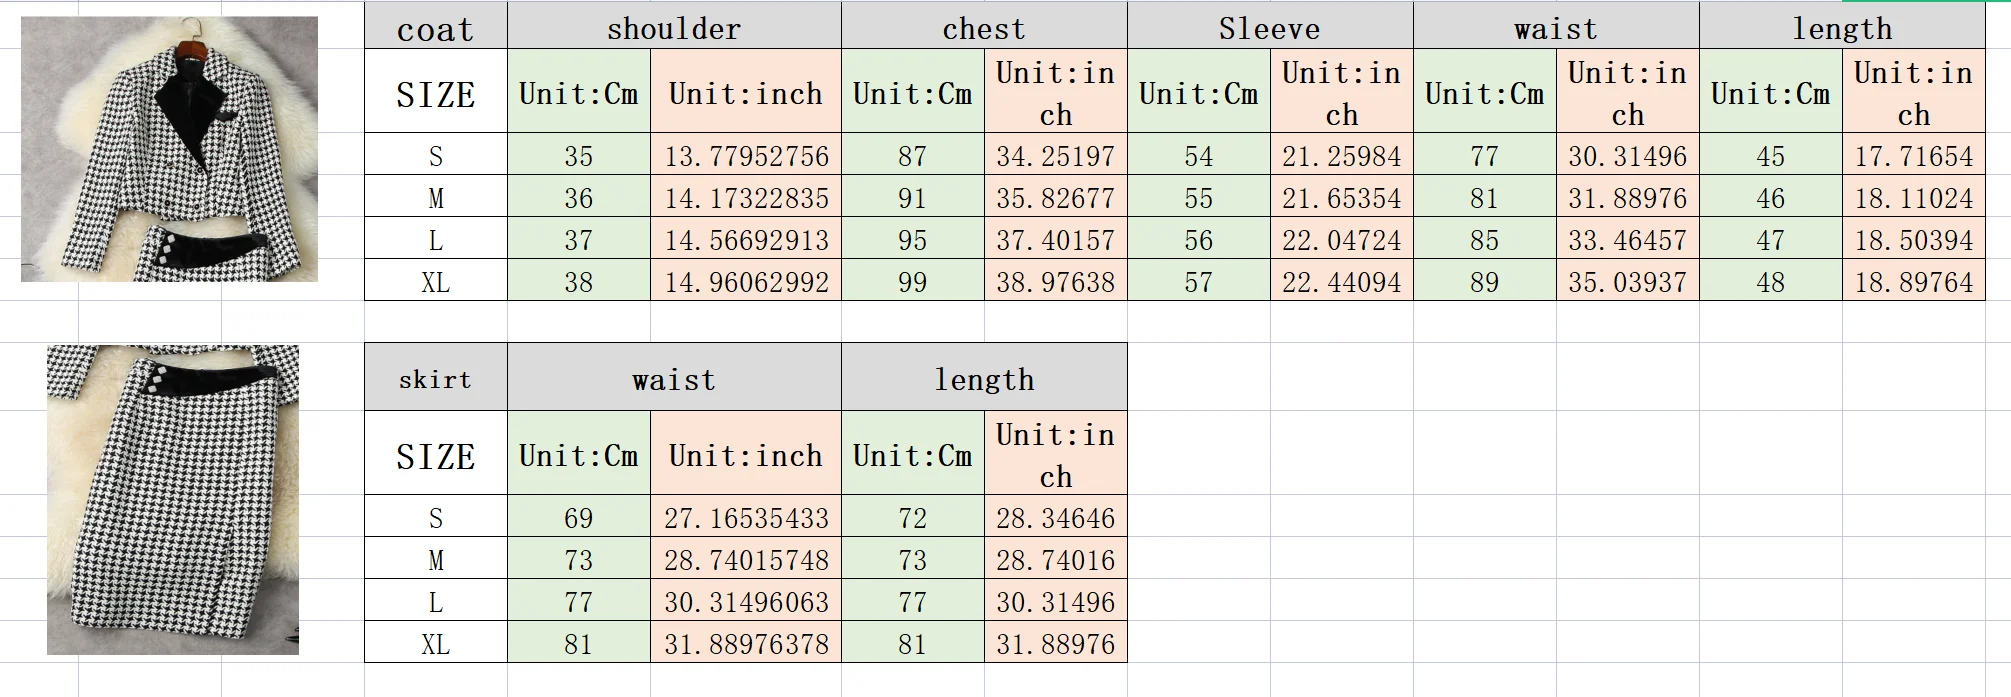The image size is (2011, 697).
Task: Select the 'Sleeve' column header cell
Action: tap(1269, 29)
